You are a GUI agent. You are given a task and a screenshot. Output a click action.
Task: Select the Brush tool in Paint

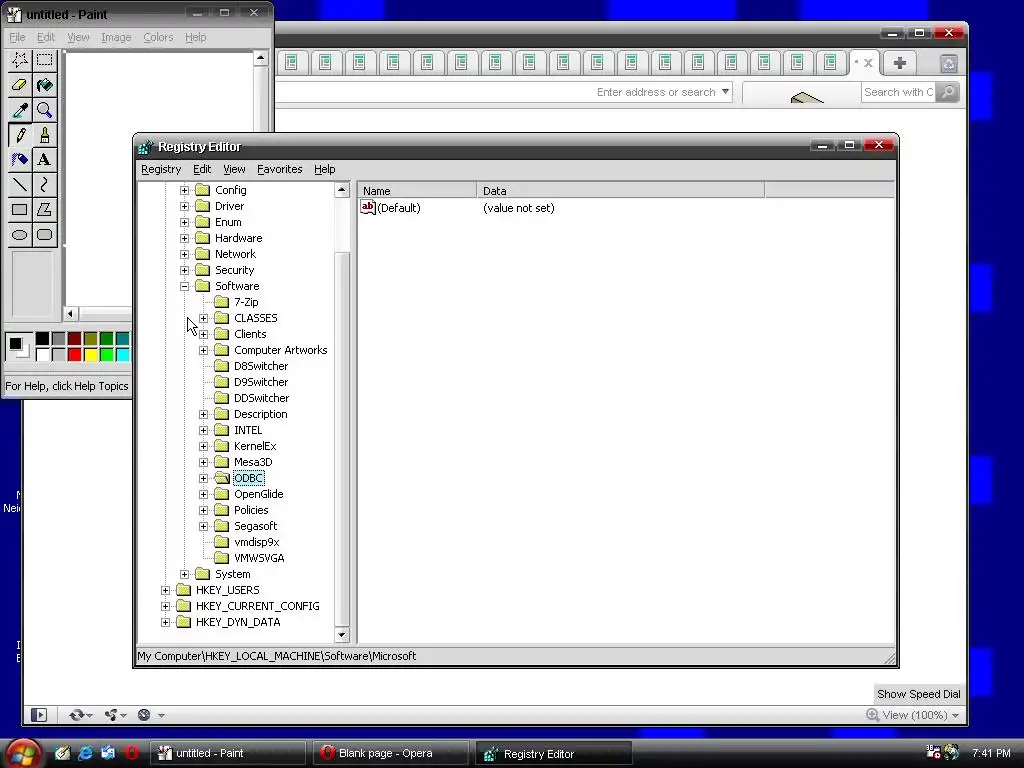(x=44, y=135)
